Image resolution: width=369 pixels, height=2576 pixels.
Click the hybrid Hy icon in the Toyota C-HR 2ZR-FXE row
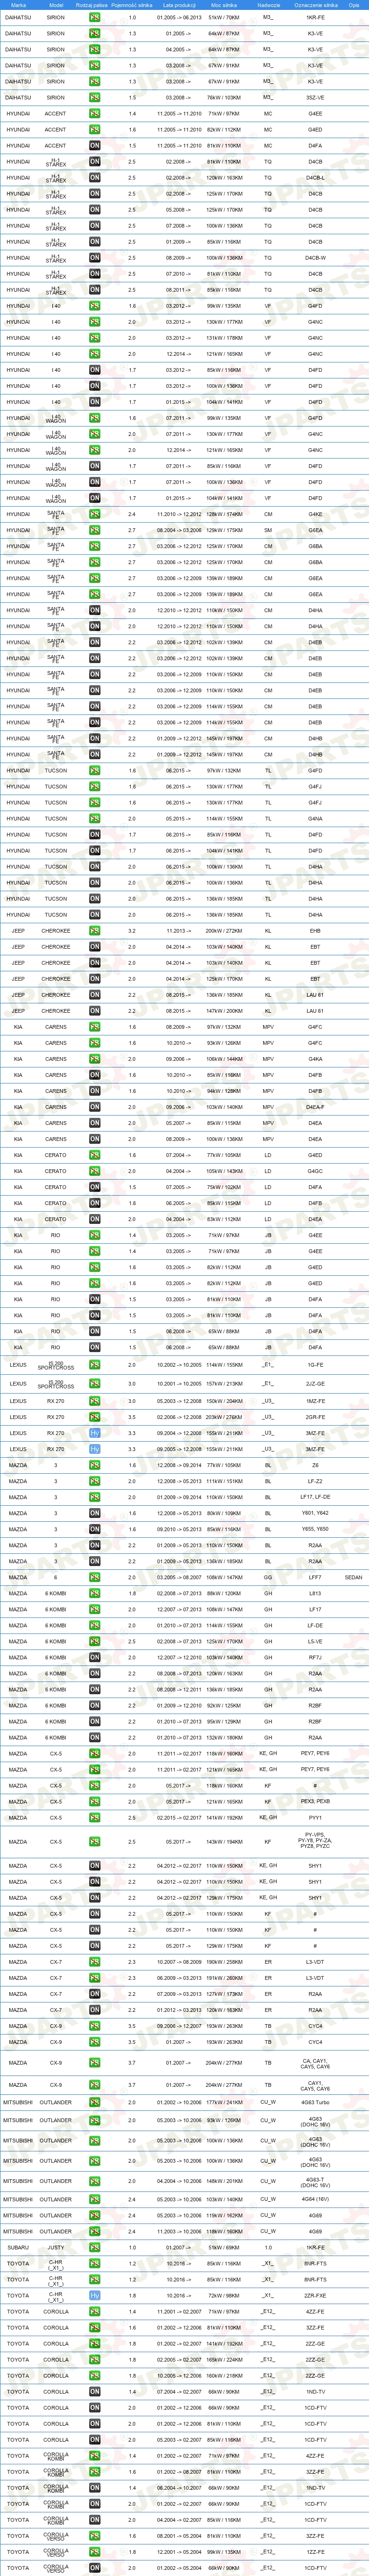[95, 2296]
